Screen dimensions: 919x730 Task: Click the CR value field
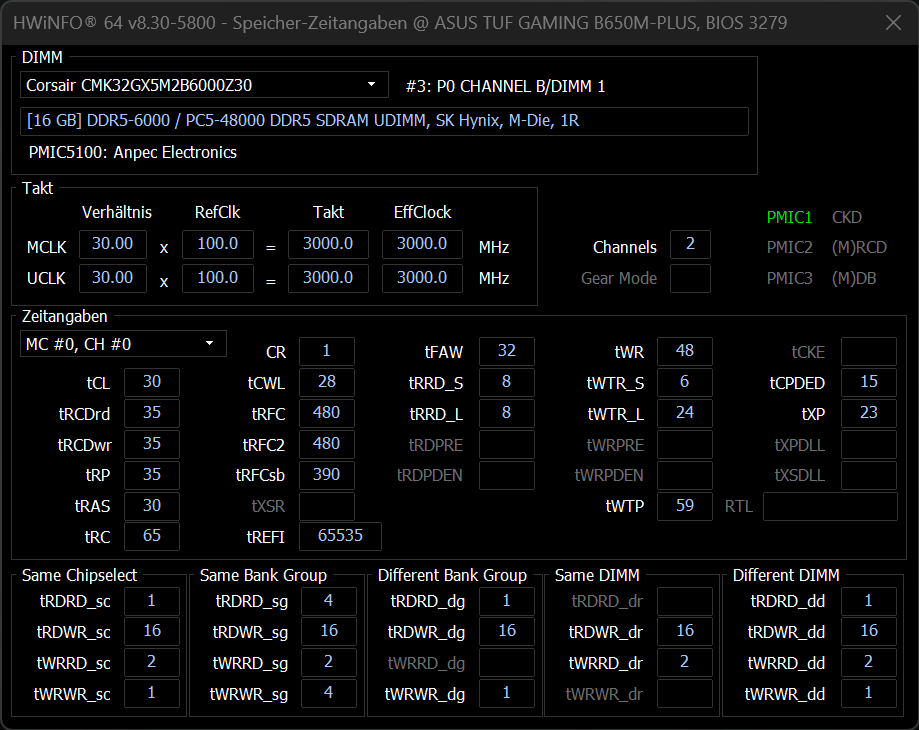pyautogui.click(x=326, y=352)
